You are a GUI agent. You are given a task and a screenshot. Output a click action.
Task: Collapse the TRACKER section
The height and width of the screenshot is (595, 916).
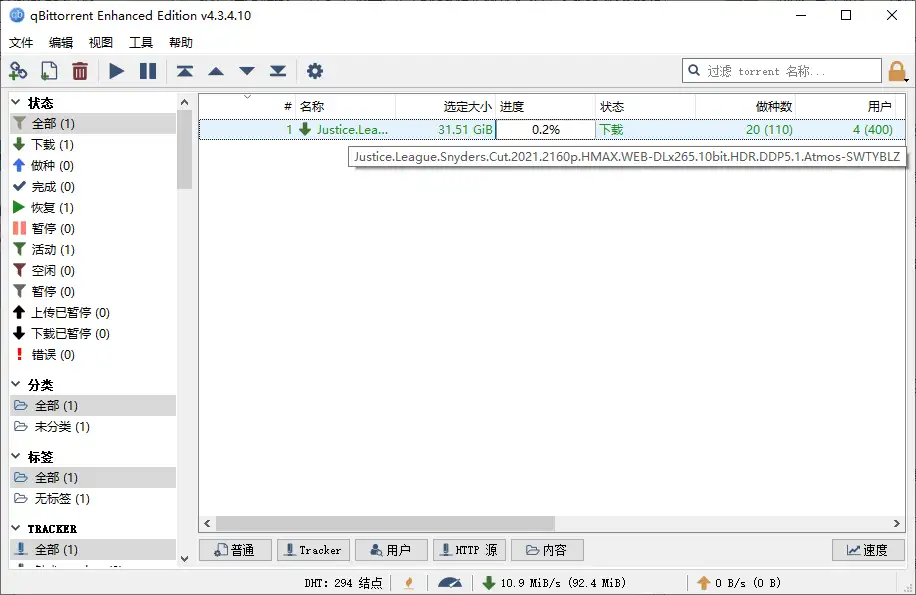click(16, 528)
